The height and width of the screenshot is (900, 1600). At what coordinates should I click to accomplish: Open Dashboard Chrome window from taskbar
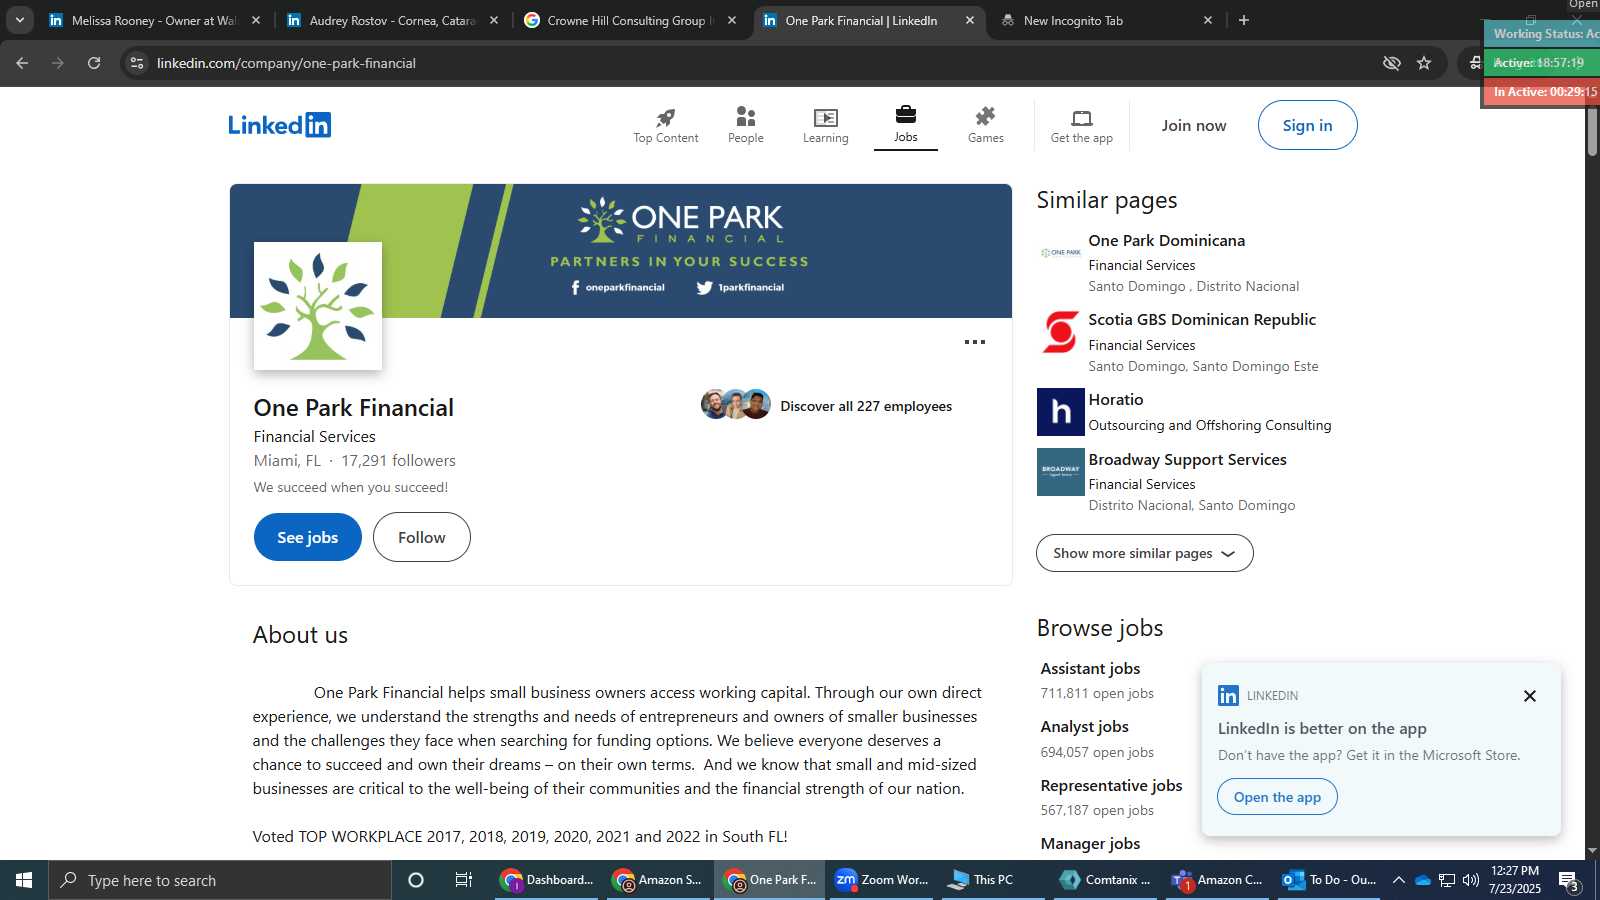[547, 880]
